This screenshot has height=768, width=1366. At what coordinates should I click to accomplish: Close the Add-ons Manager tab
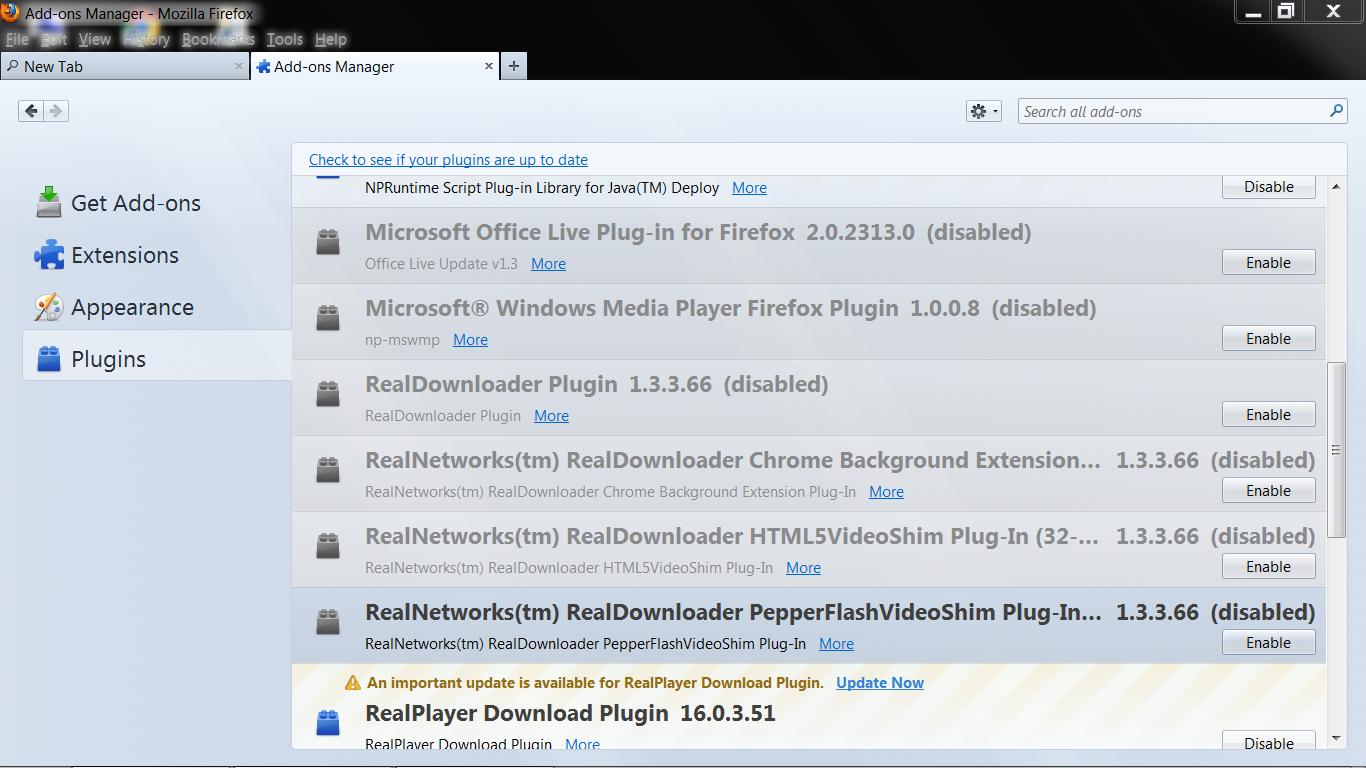pyautogui.click(x=489, y=66)
